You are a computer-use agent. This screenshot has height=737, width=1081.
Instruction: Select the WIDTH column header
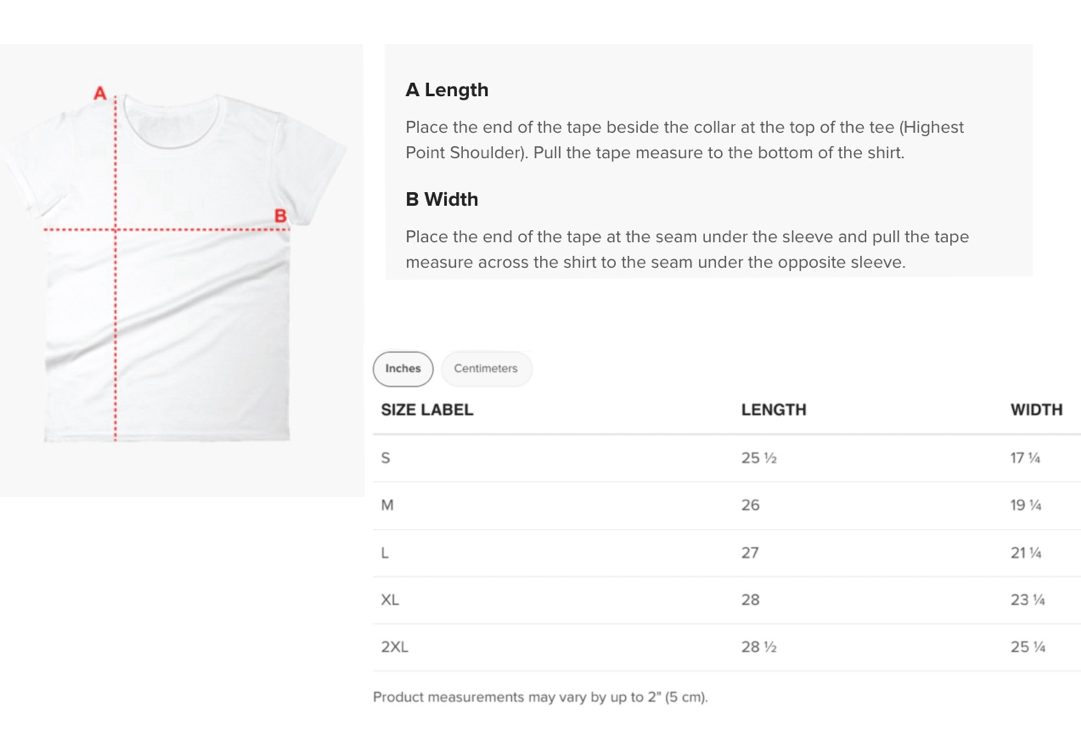(1036, 410)
